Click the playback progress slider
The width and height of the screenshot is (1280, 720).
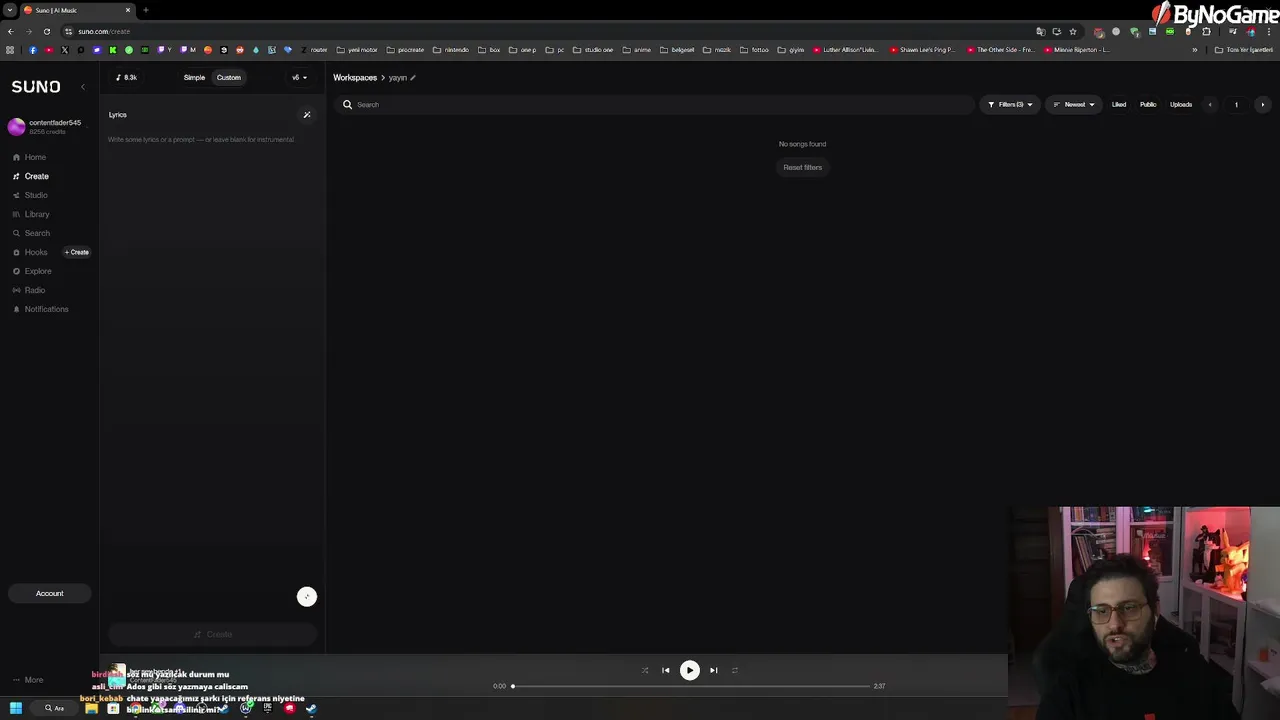point(690,686)
